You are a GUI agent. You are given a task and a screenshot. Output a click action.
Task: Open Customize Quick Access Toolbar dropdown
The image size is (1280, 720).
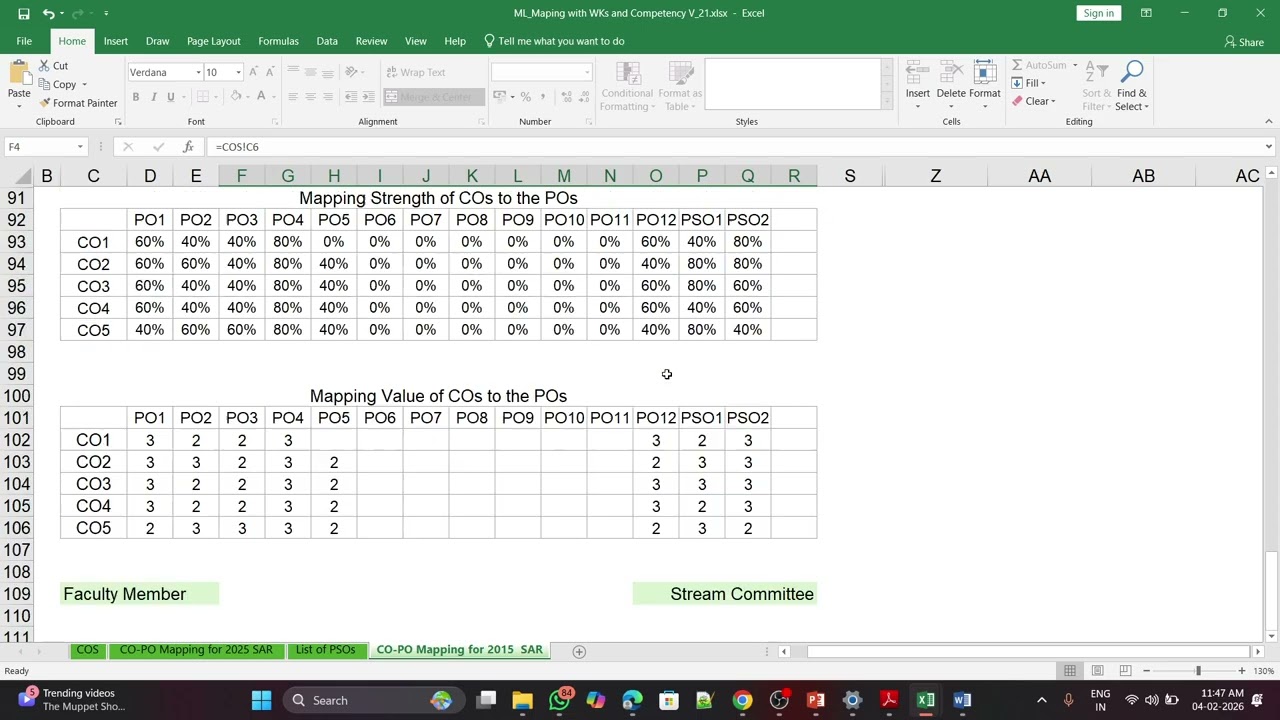tap(106, 13)
